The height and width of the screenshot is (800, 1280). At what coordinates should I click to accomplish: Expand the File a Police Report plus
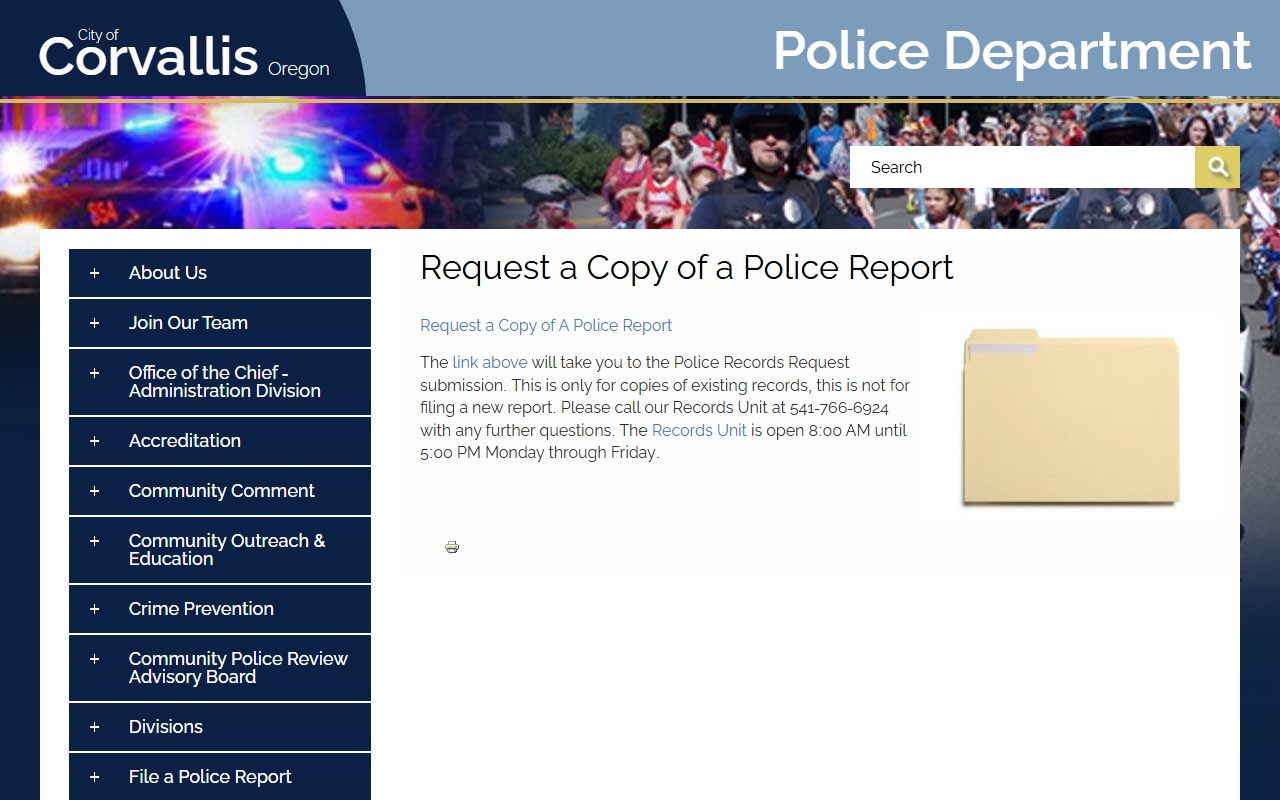[94, 777]
